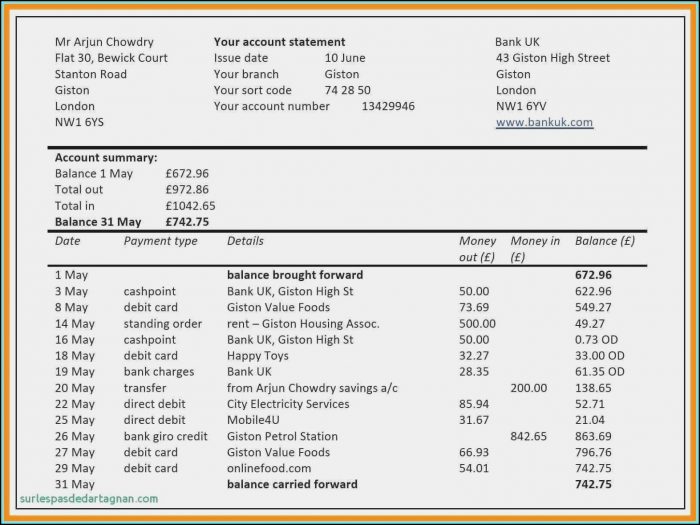
Task: Select the "Happy Toys" transaction detail
Action: coord(258,356)
